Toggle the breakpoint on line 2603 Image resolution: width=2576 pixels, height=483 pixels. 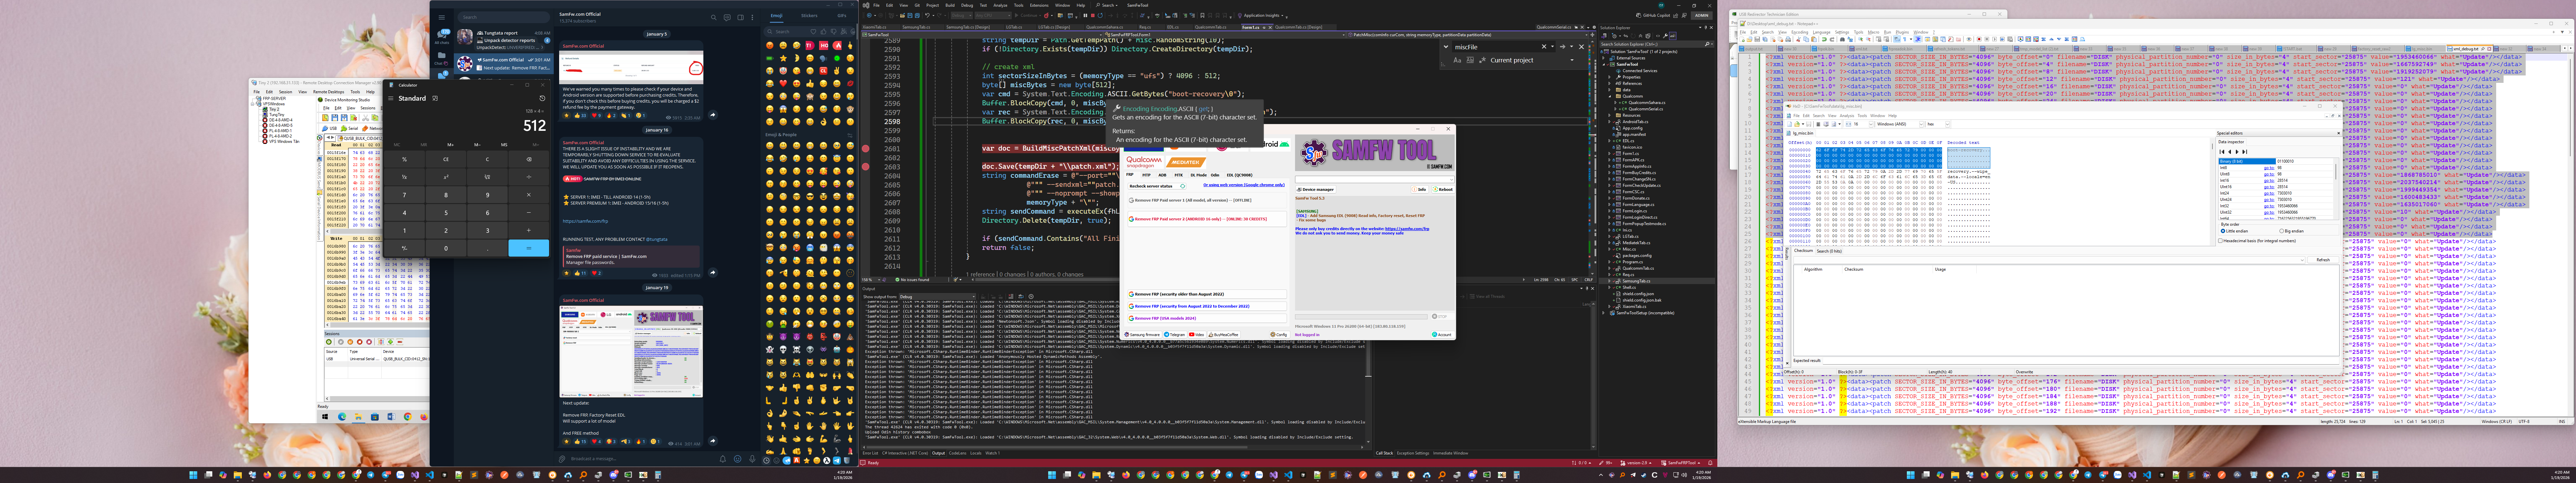tap(866, 167)
